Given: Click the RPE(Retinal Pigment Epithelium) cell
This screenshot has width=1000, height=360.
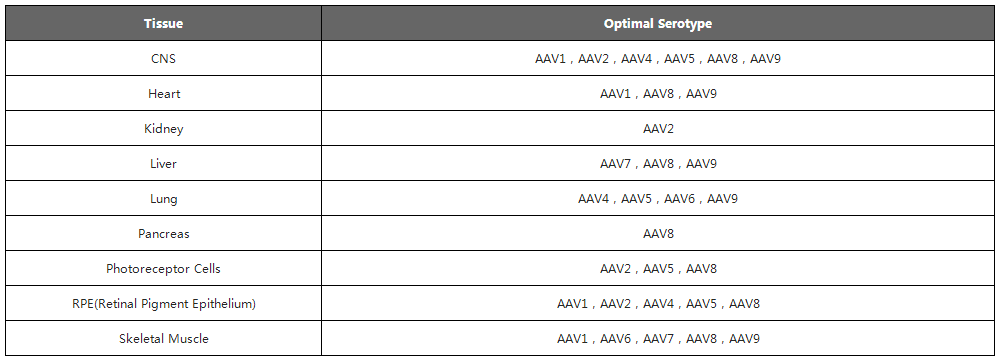Looking at the screenshot, I should coord(163,304).
